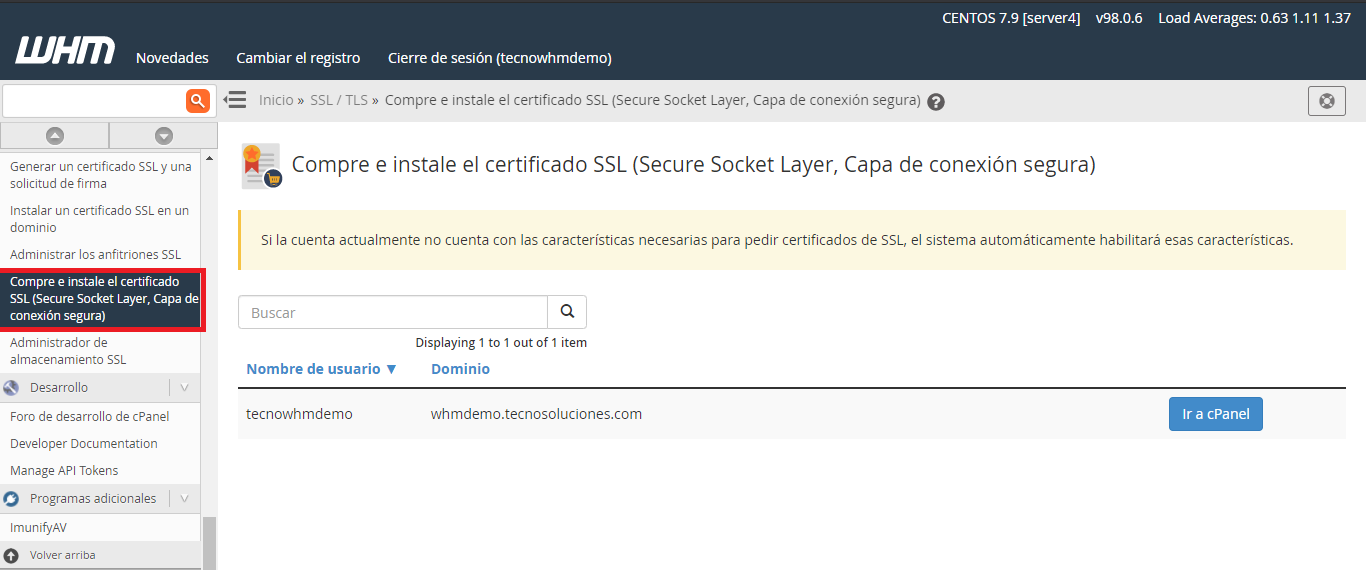This screenshot has width=1366, height=570.
Task: Click the Volver arriba arrow icon
Action: [12, 555]
